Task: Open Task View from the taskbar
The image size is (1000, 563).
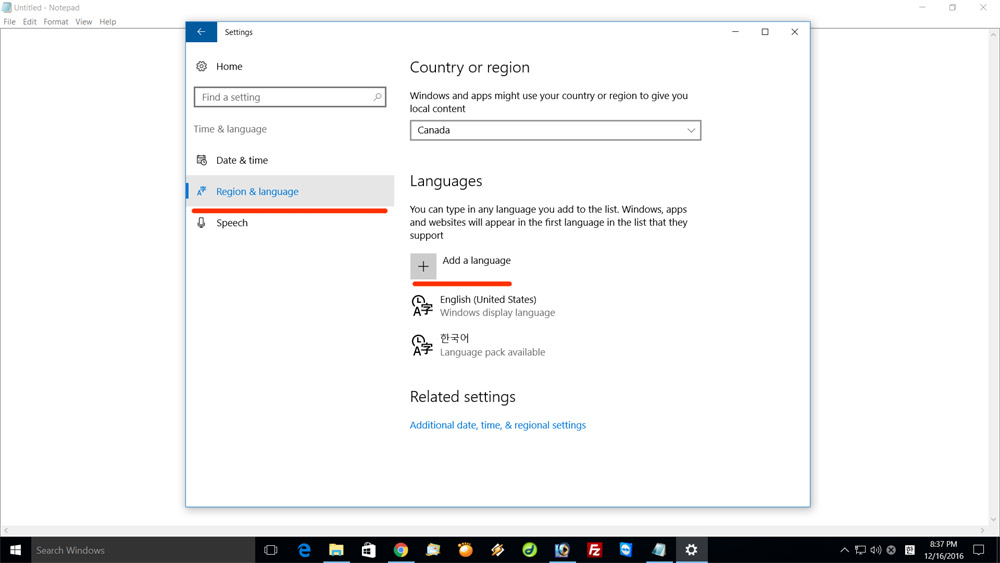Action: (x=270, y=550)
